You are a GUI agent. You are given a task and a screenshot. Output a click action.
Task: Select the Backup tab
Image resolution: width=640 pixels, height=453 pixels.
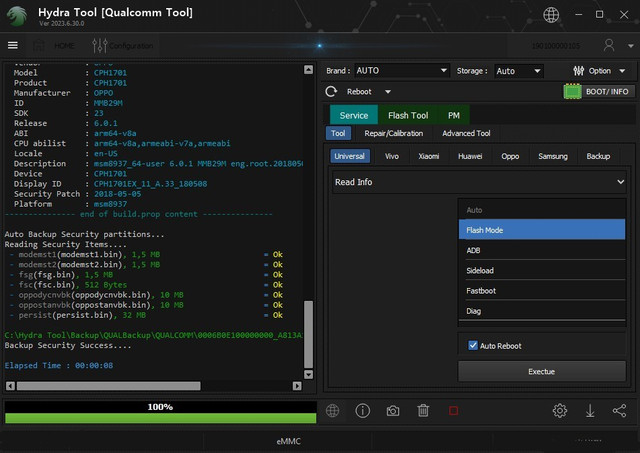[598, 156]
